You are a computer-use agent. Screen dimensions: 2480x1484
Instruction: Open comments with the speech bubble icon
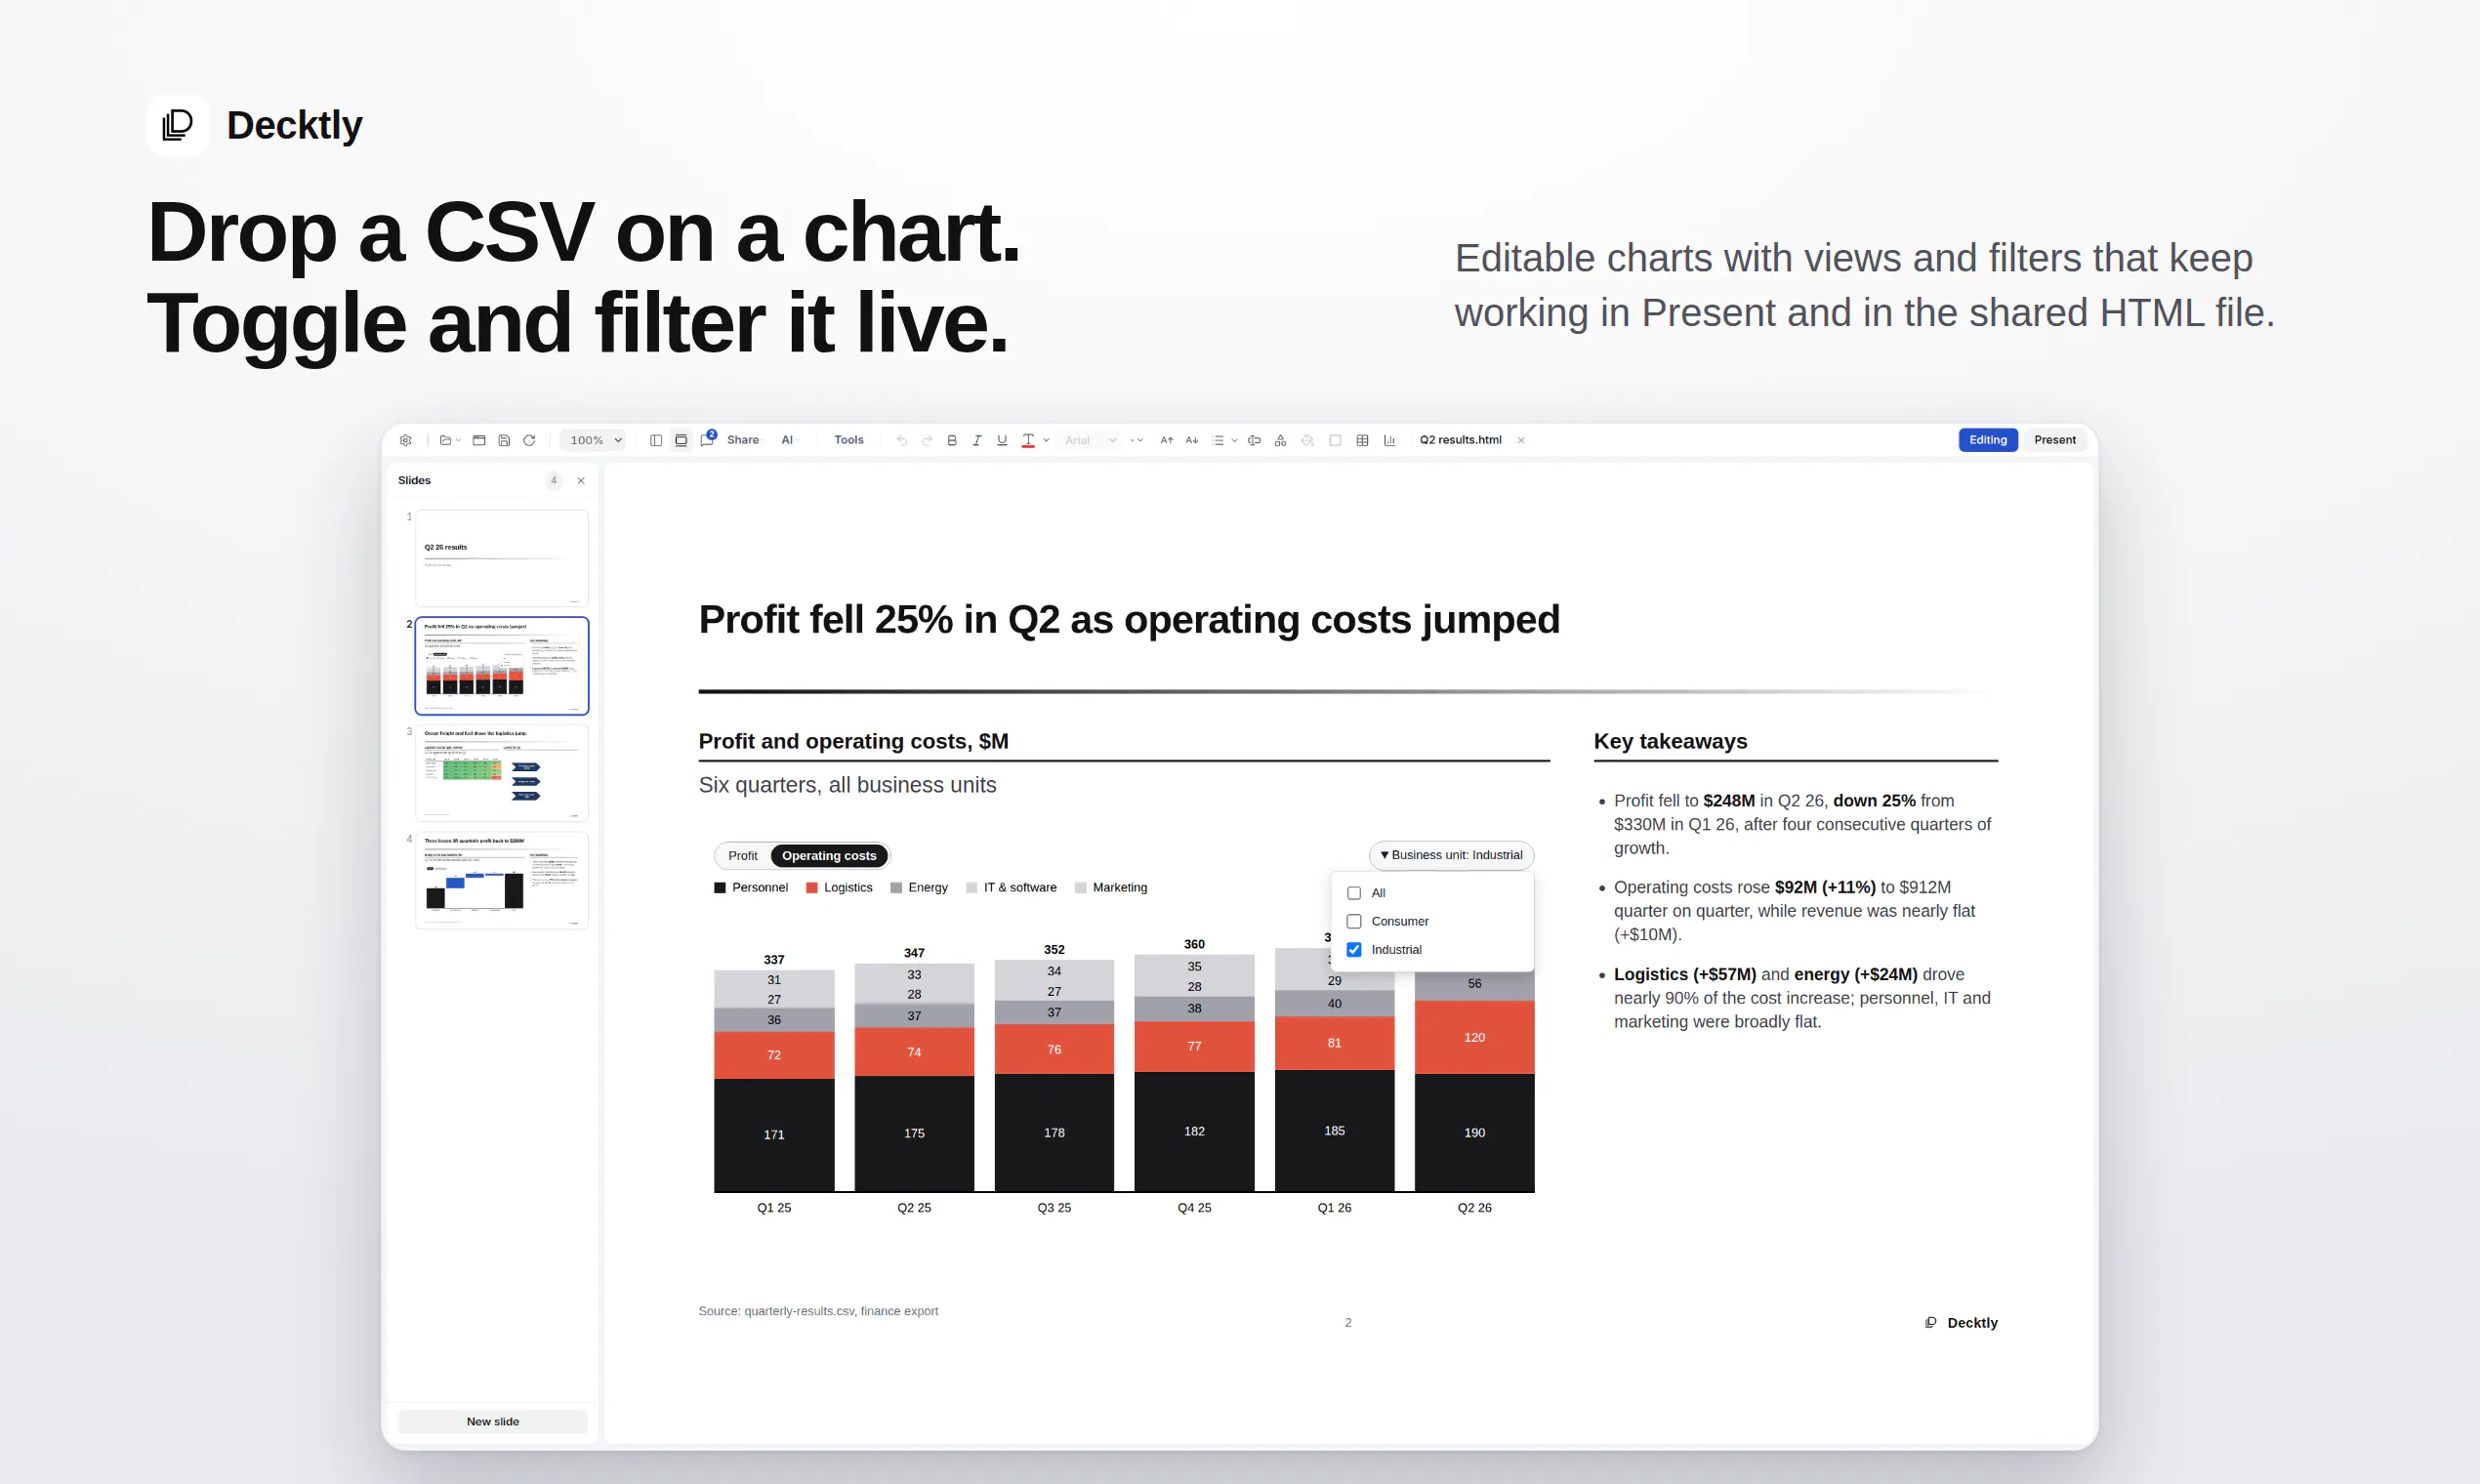pos(707,440)
